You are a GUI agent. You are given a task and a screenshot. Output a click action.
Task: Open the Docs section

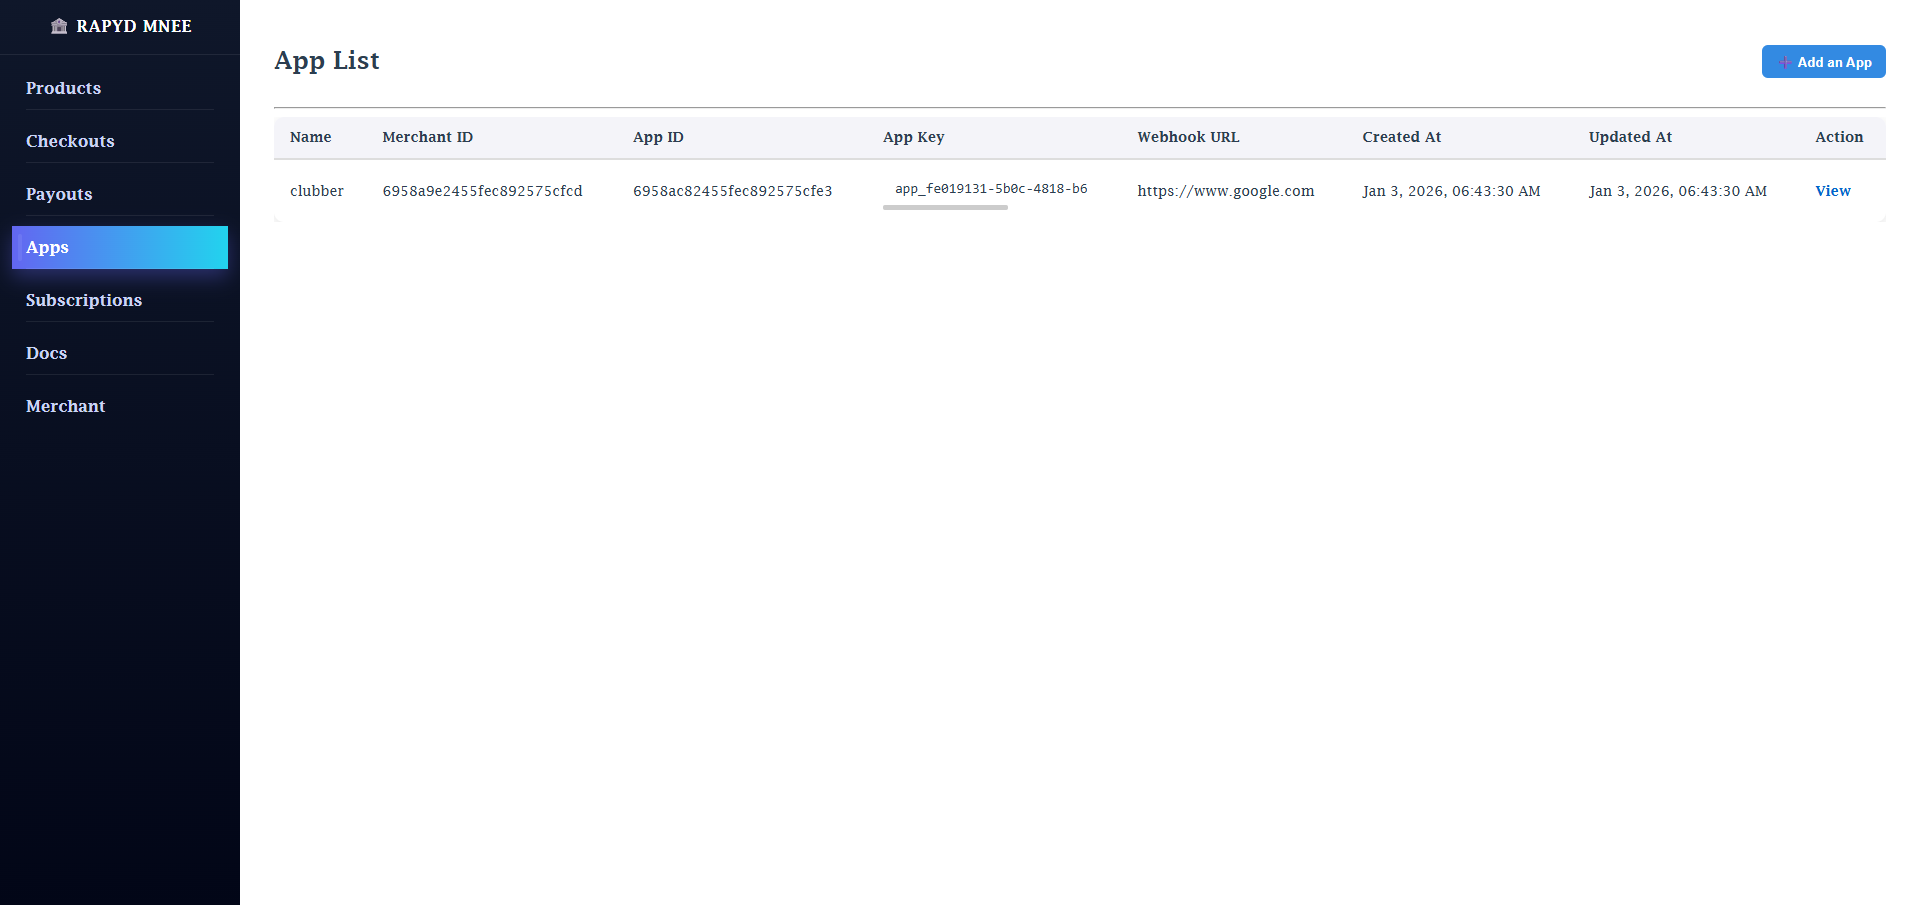pyautogui.click(x=119, y=353)
